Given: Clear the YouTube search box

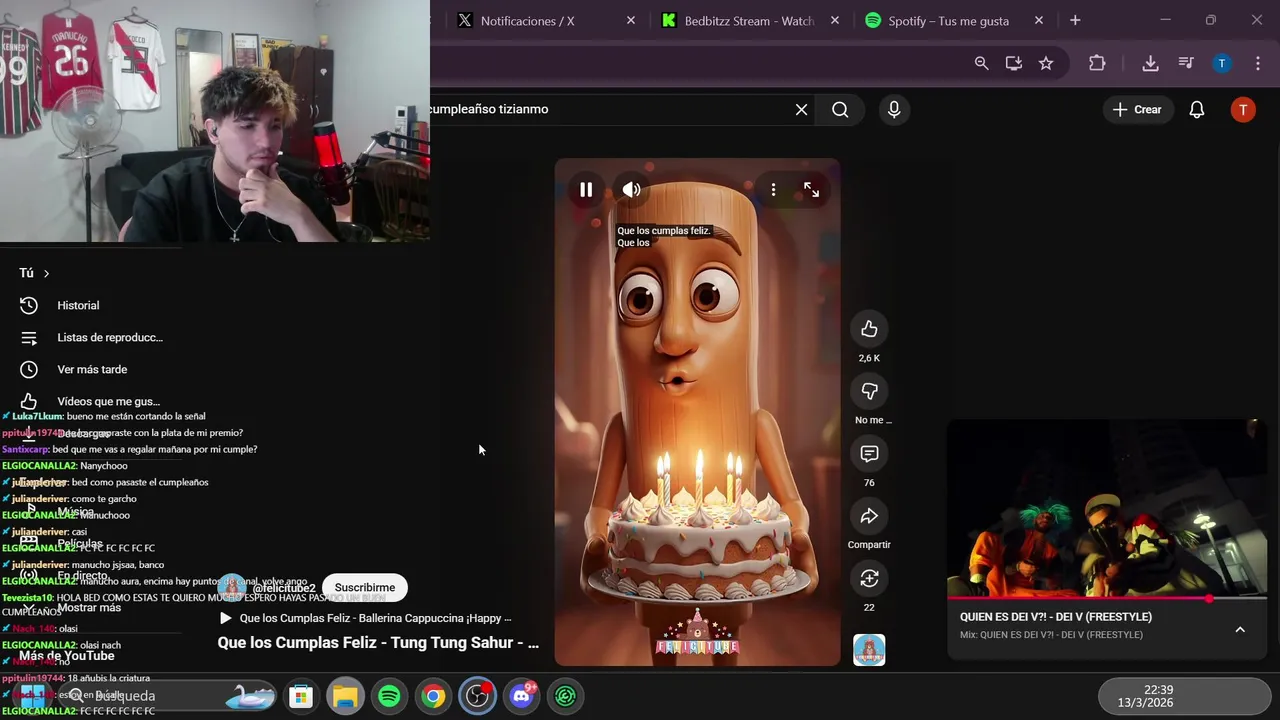Looking at the screenshot, I should (801, 109).
